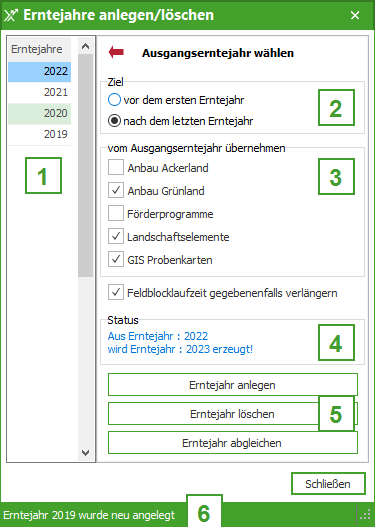Select harvest year 2021 in list
This screenshot has height=527, width=375.
[40, 92]
